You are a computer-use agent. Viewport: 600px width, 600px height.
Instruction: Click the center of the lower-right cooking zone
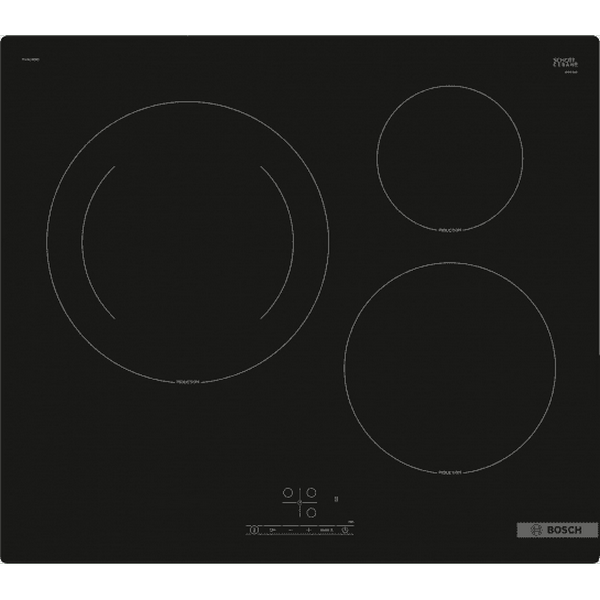point(450,367)
